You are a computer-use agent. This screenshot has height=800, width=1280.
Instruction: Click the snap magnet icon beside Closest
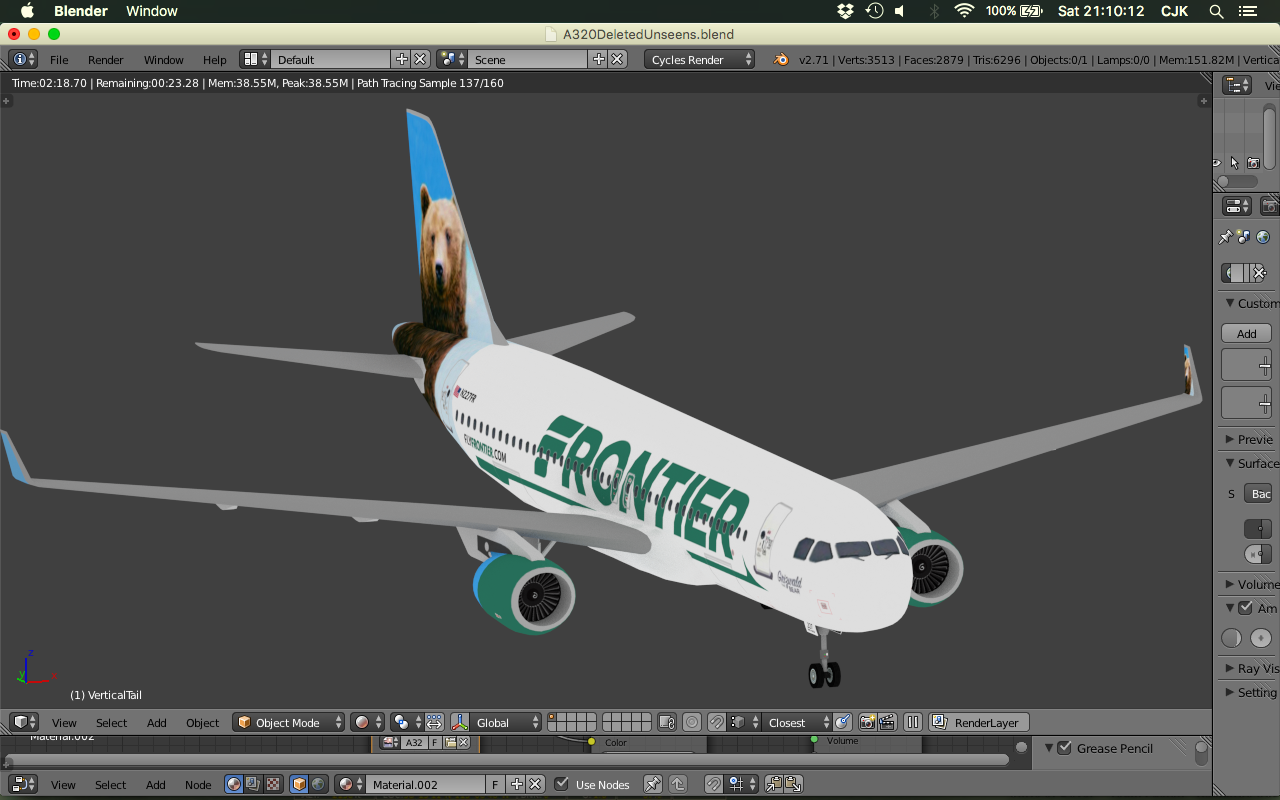(x=717, y=722)
